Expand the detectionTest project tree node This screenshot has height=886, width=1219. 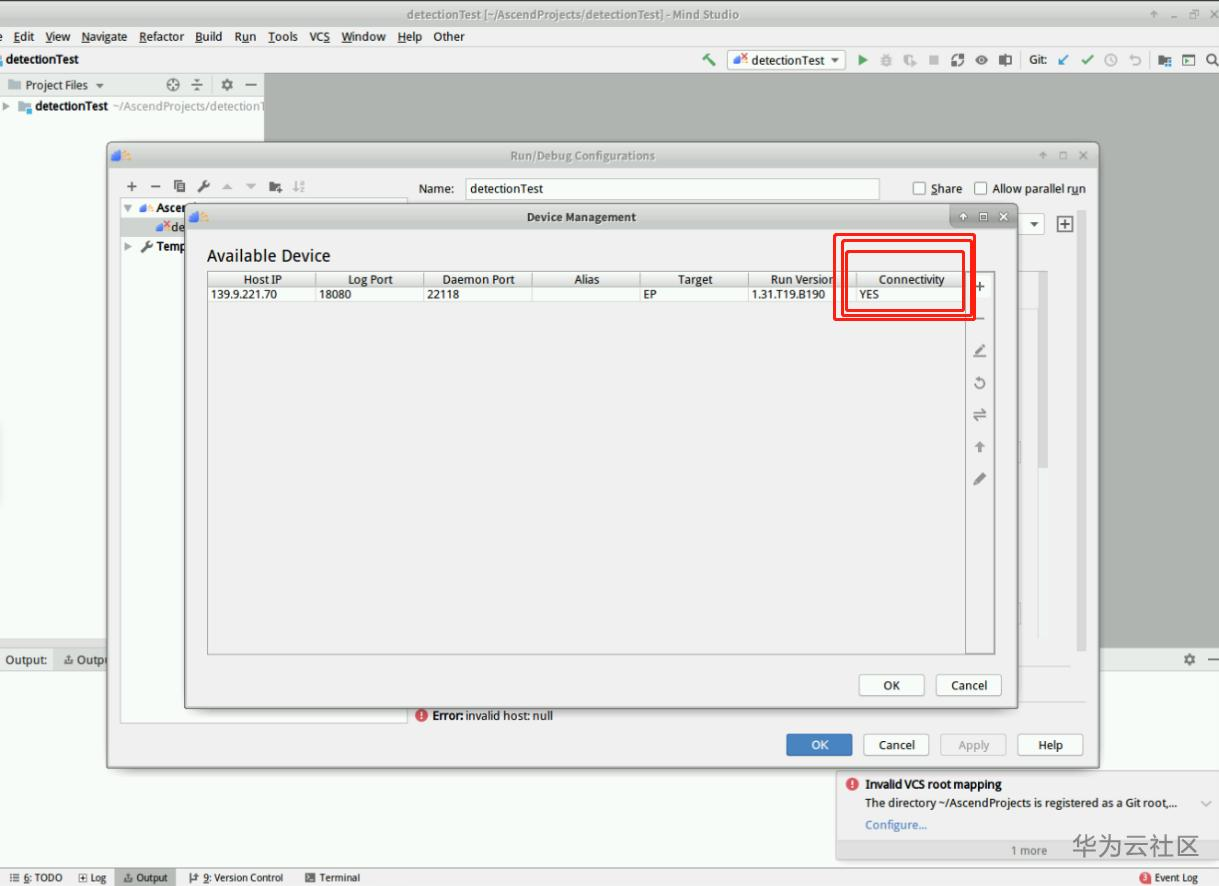7,106
